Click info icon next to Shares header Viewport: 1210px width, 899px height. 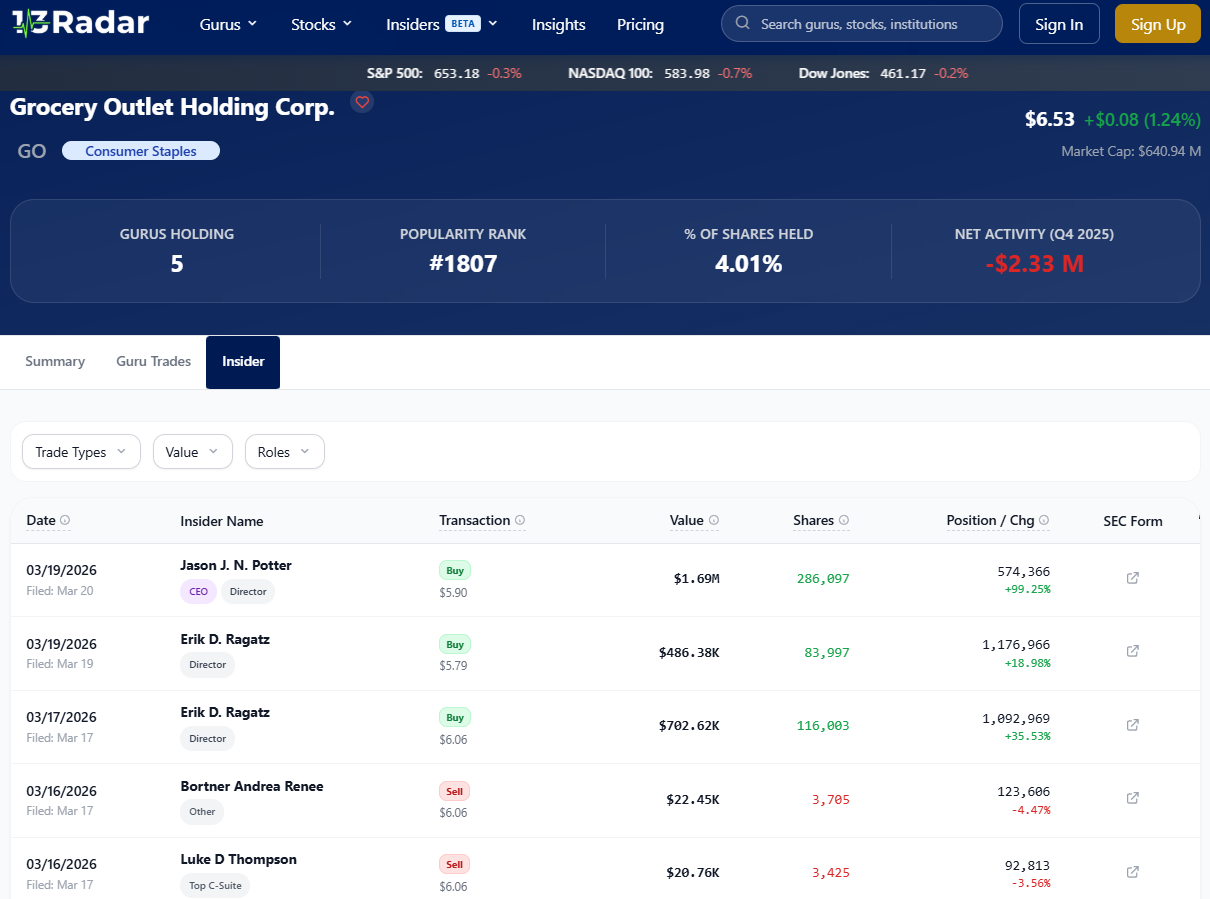844,520
